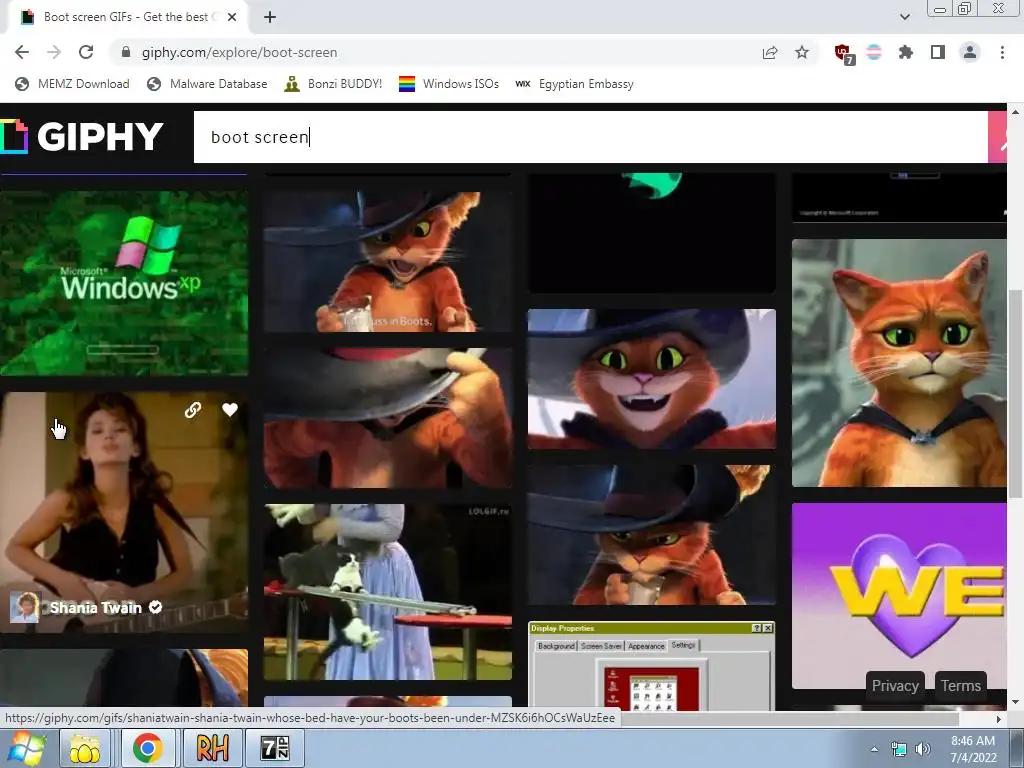Viewport: 1024px width, 768px height.
Task: Open the Display Properties dialog GIF
Action: [x=652, y=666]
